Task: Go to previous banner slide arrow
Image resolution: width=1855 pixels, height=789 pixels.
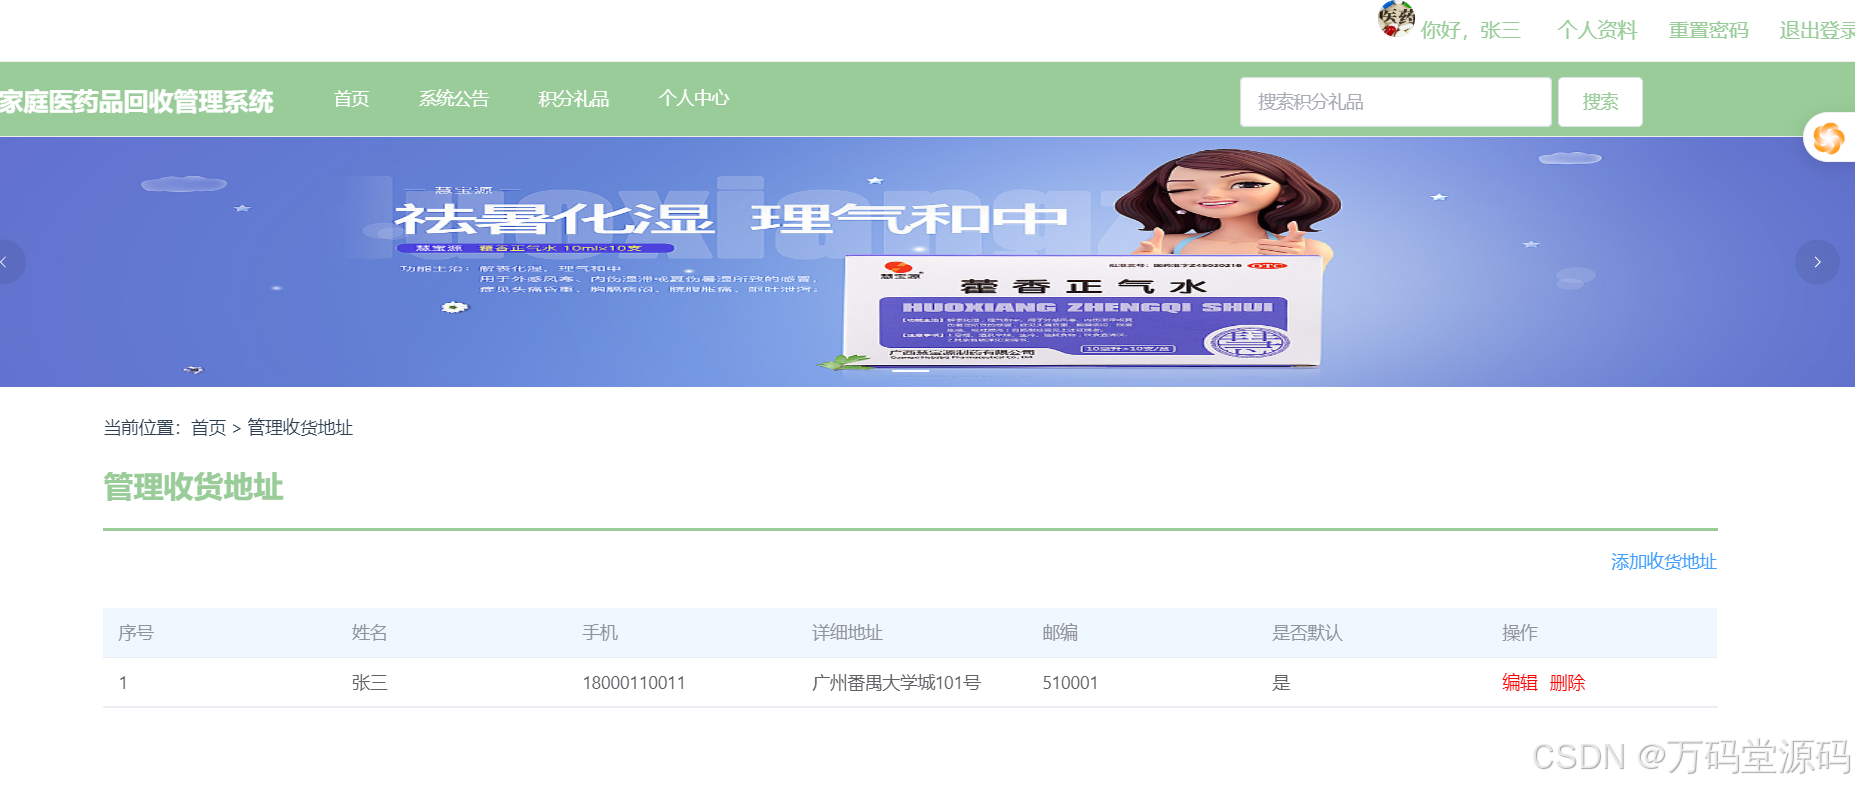Action: (x=5, y=262)
